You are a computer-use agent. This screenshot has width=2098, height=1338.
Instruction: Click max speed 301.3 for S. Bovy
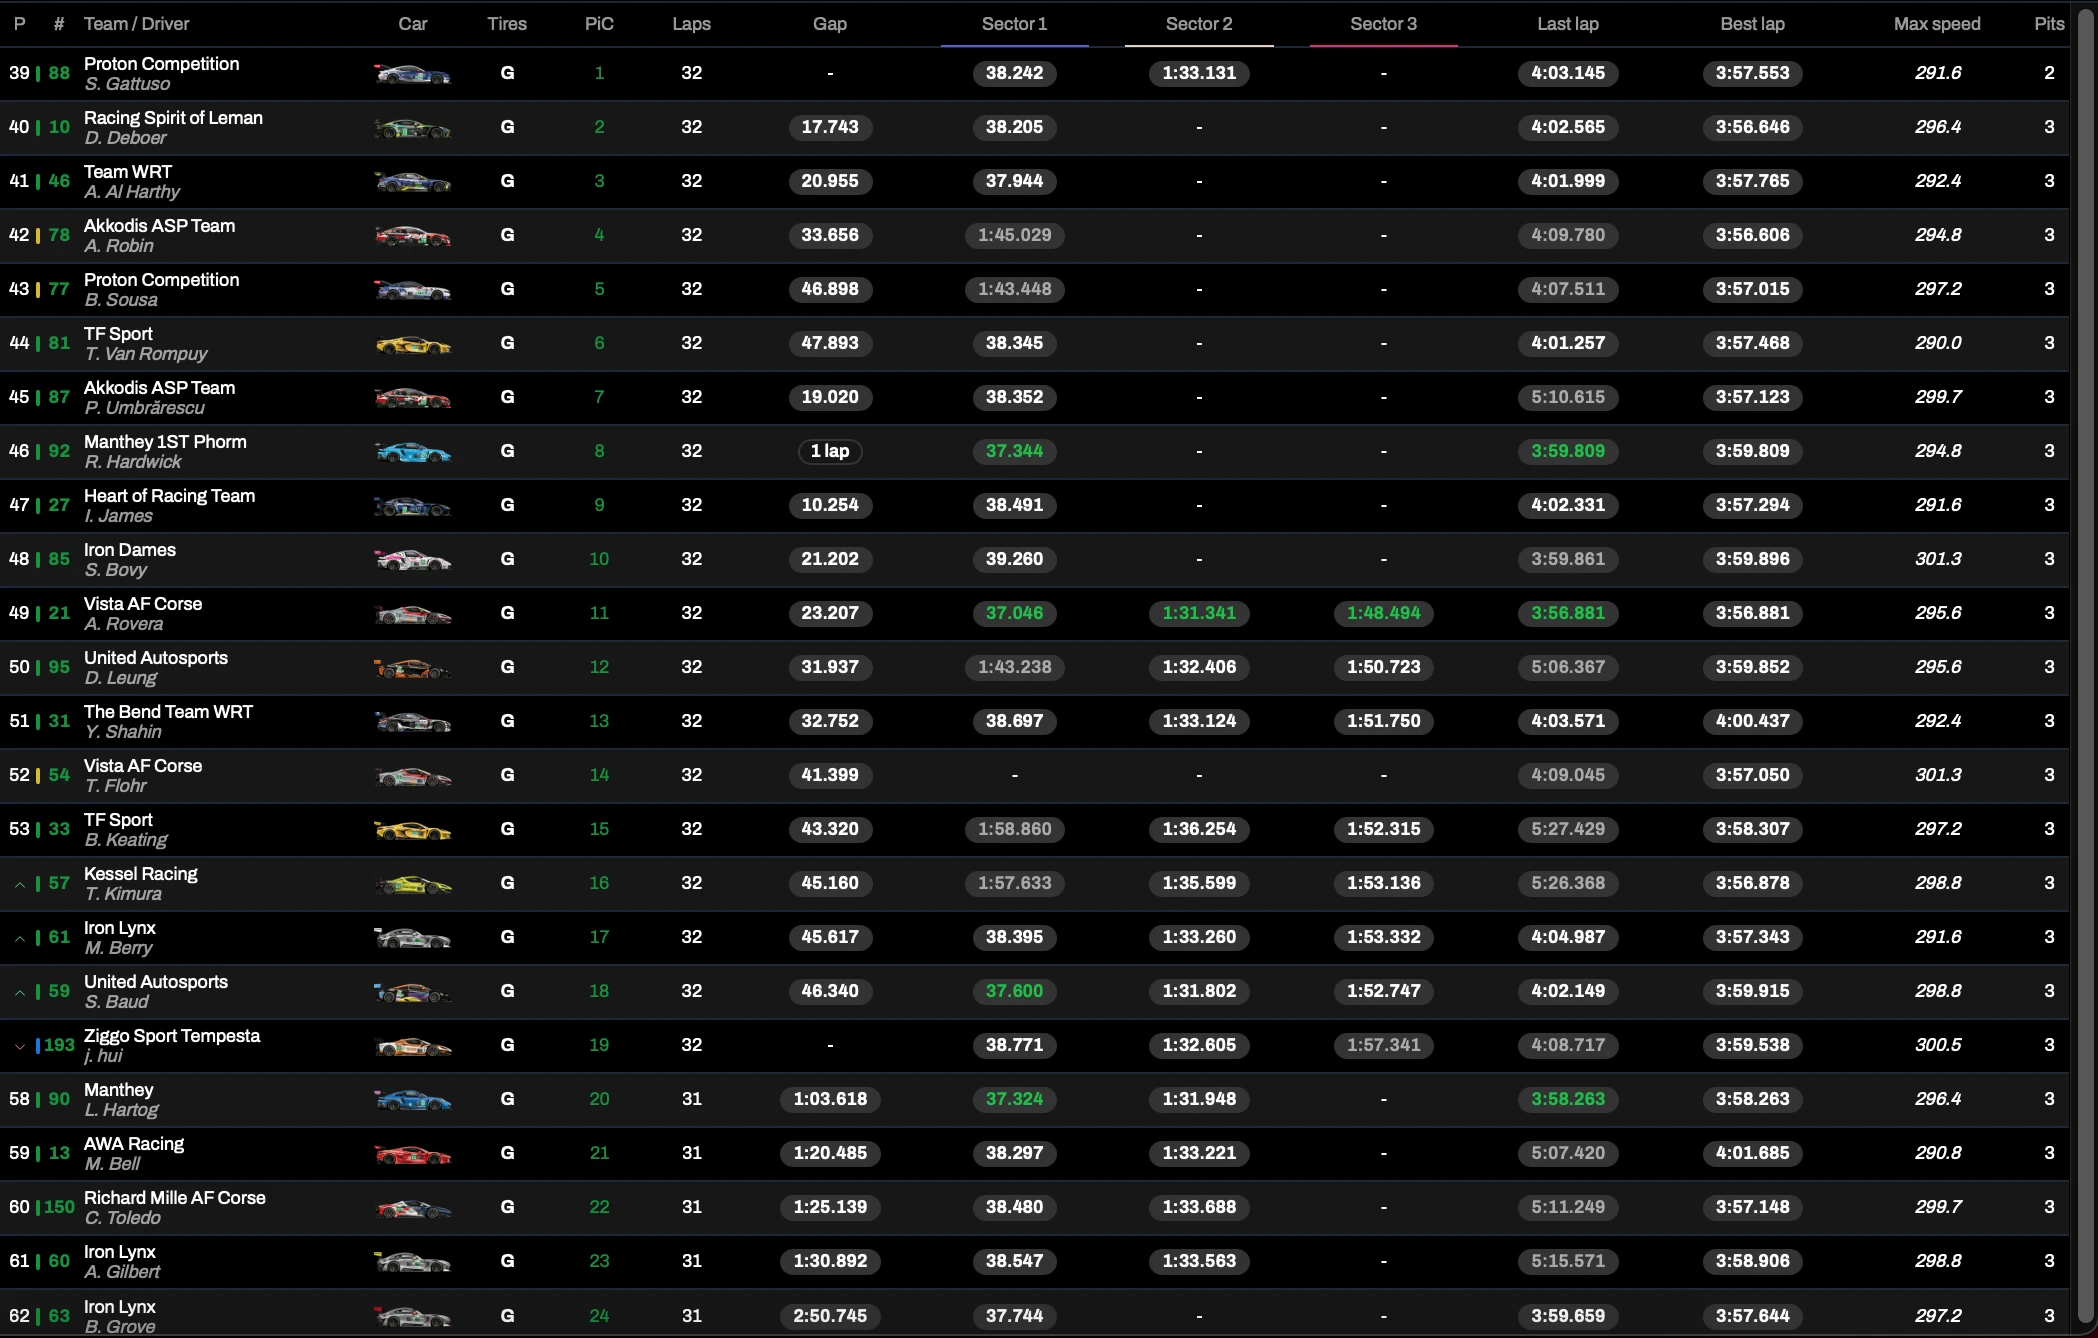click(x=1937, y=559)
